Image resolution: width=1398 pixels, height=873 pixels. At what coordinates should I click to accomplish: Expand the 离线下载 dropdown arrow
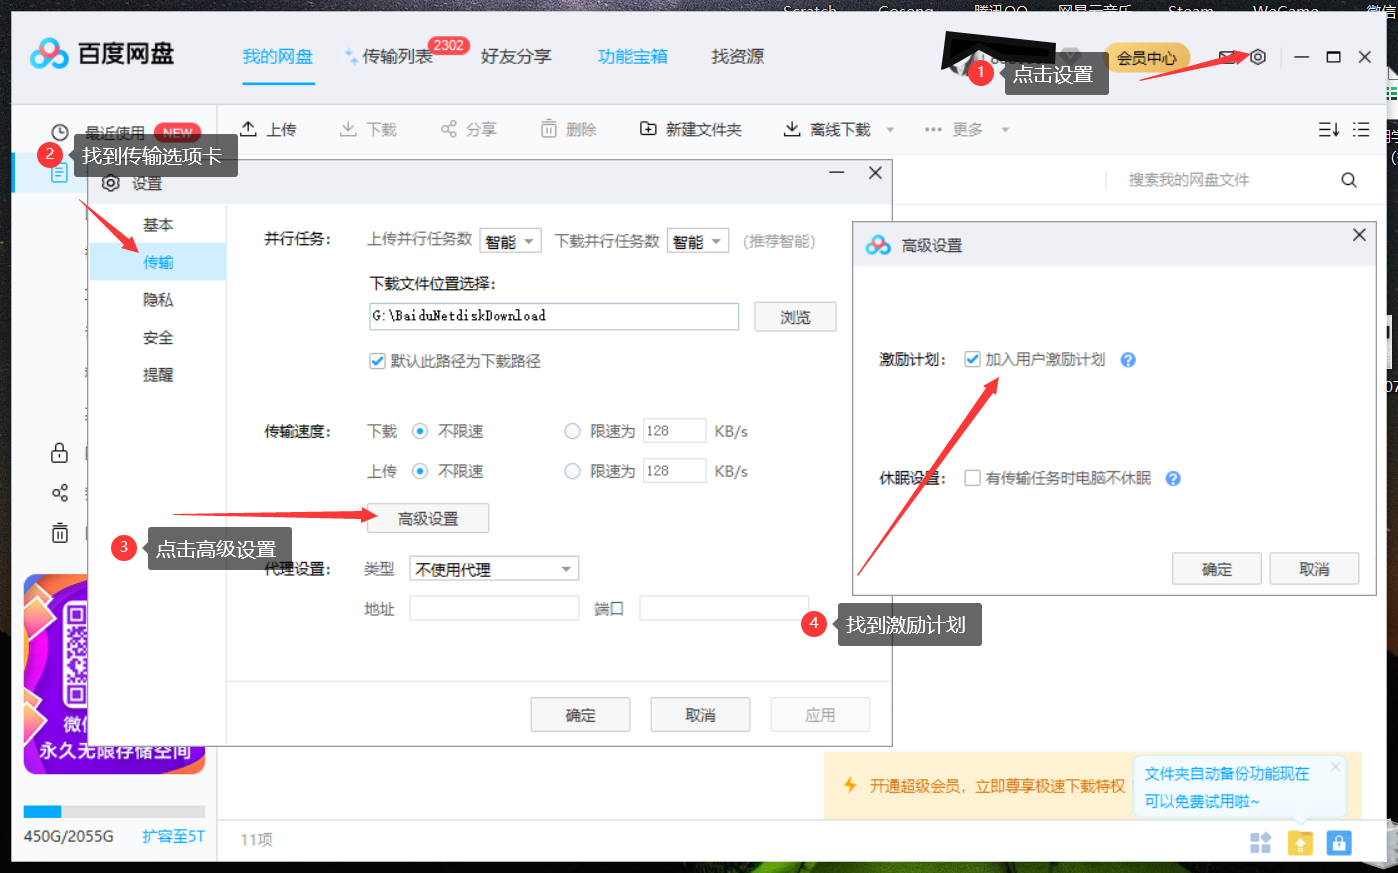click(x=889, y=129)
